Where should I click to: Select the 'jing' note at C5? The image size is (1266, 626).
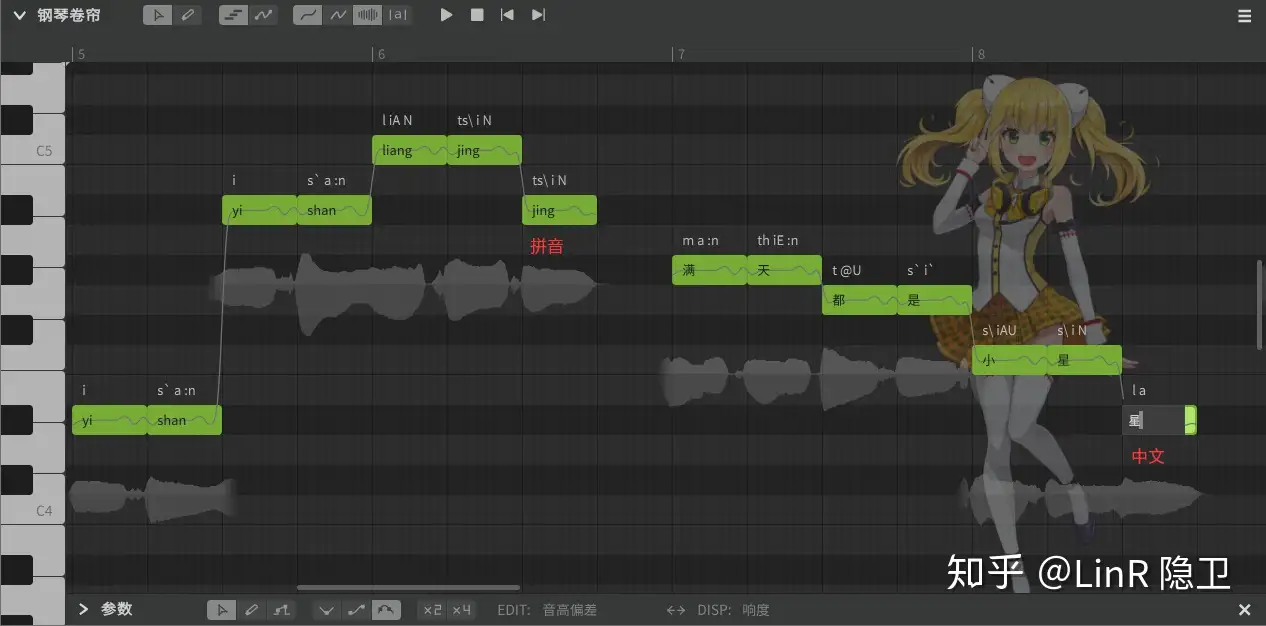(484, 150)
